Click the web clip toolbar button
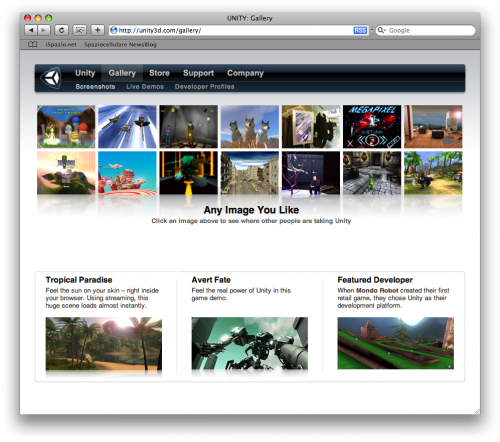 point(79,30)
